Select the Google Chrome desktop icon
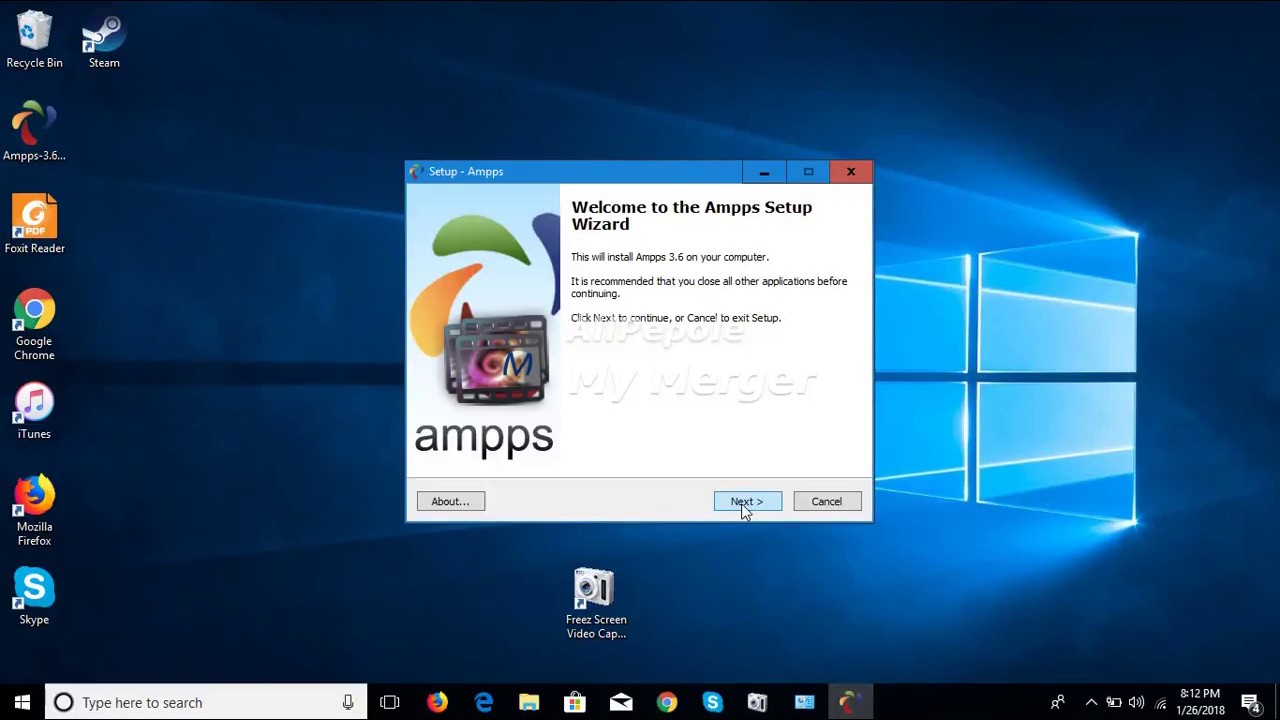This screenshot has height=720, width=1280. point(34,326)
